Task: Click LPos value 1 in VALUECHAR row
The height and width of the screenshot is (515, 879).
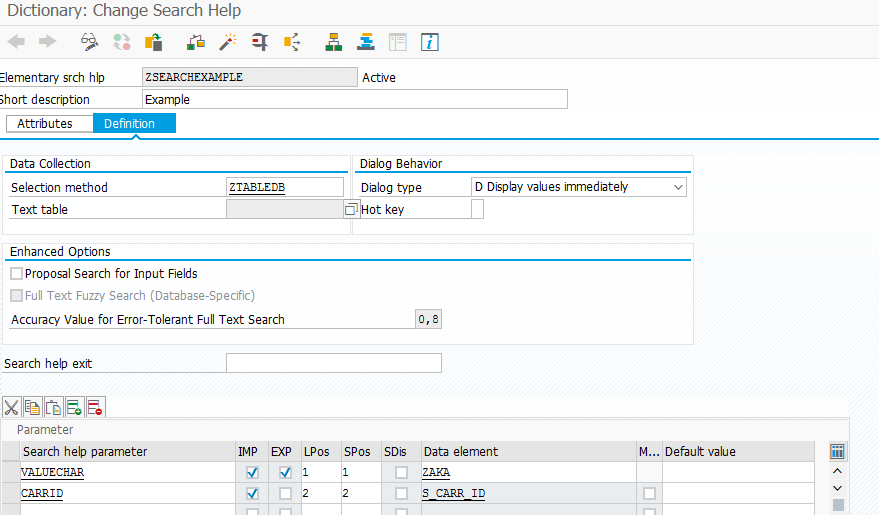Action: click(321, 472)
